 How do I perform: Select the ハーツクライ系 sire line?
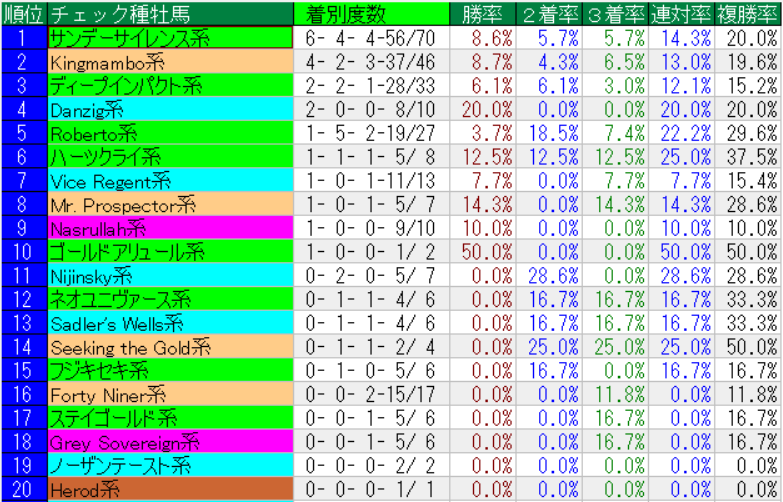[170, 157]
